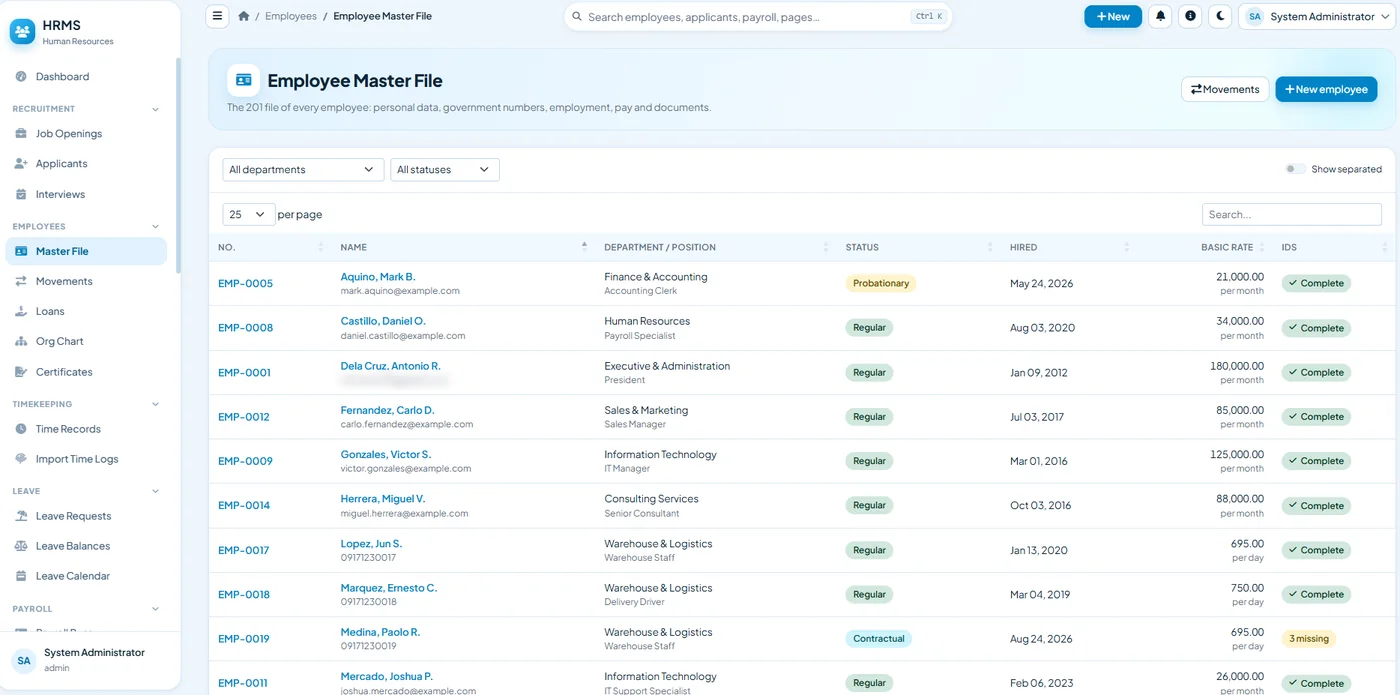Click the Probationary status badge
The width and height of the screenshot is (1400, 695).
(881, 283)
